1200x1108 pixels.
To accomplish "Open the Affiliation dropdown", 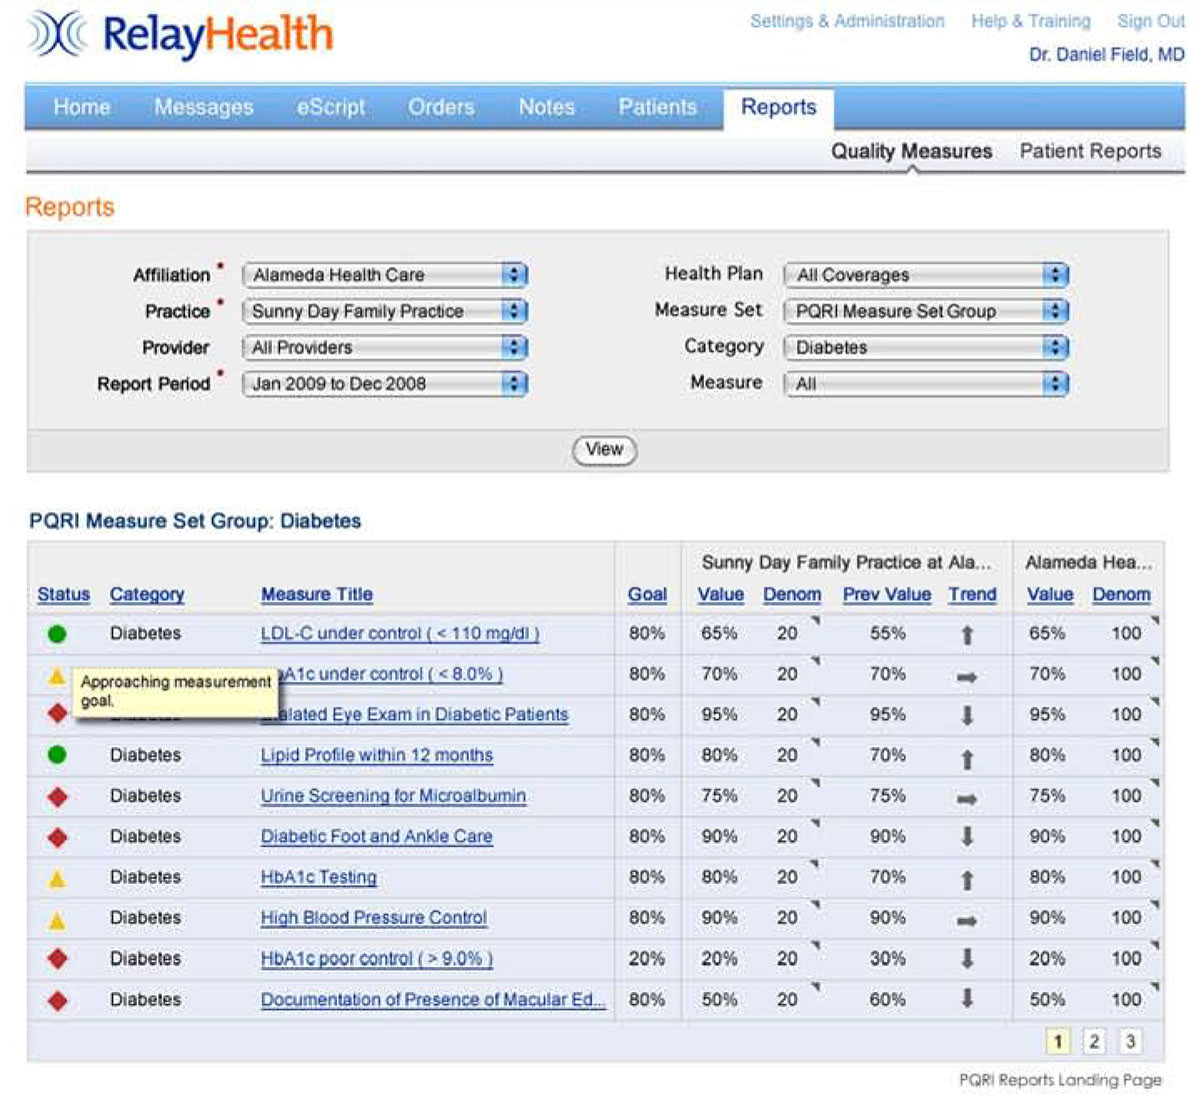I will (385, 275).
